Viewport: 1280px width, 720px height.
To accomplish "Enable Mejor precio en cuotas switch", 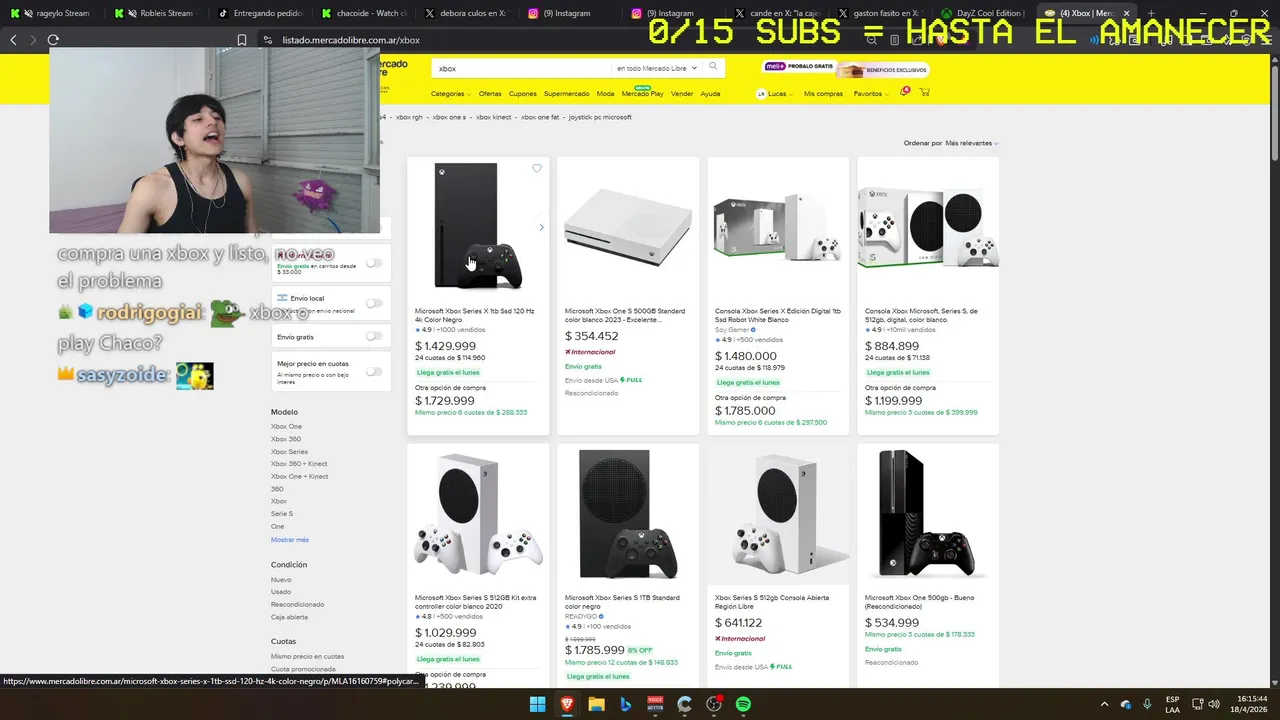I will pos(373,371).
